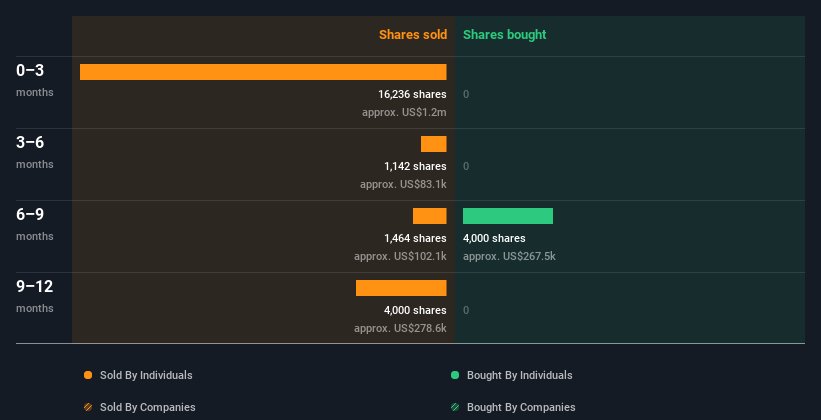Click the Shares sold column header
This screenshot has height=420, width=821.
click(x=413, y=35)
